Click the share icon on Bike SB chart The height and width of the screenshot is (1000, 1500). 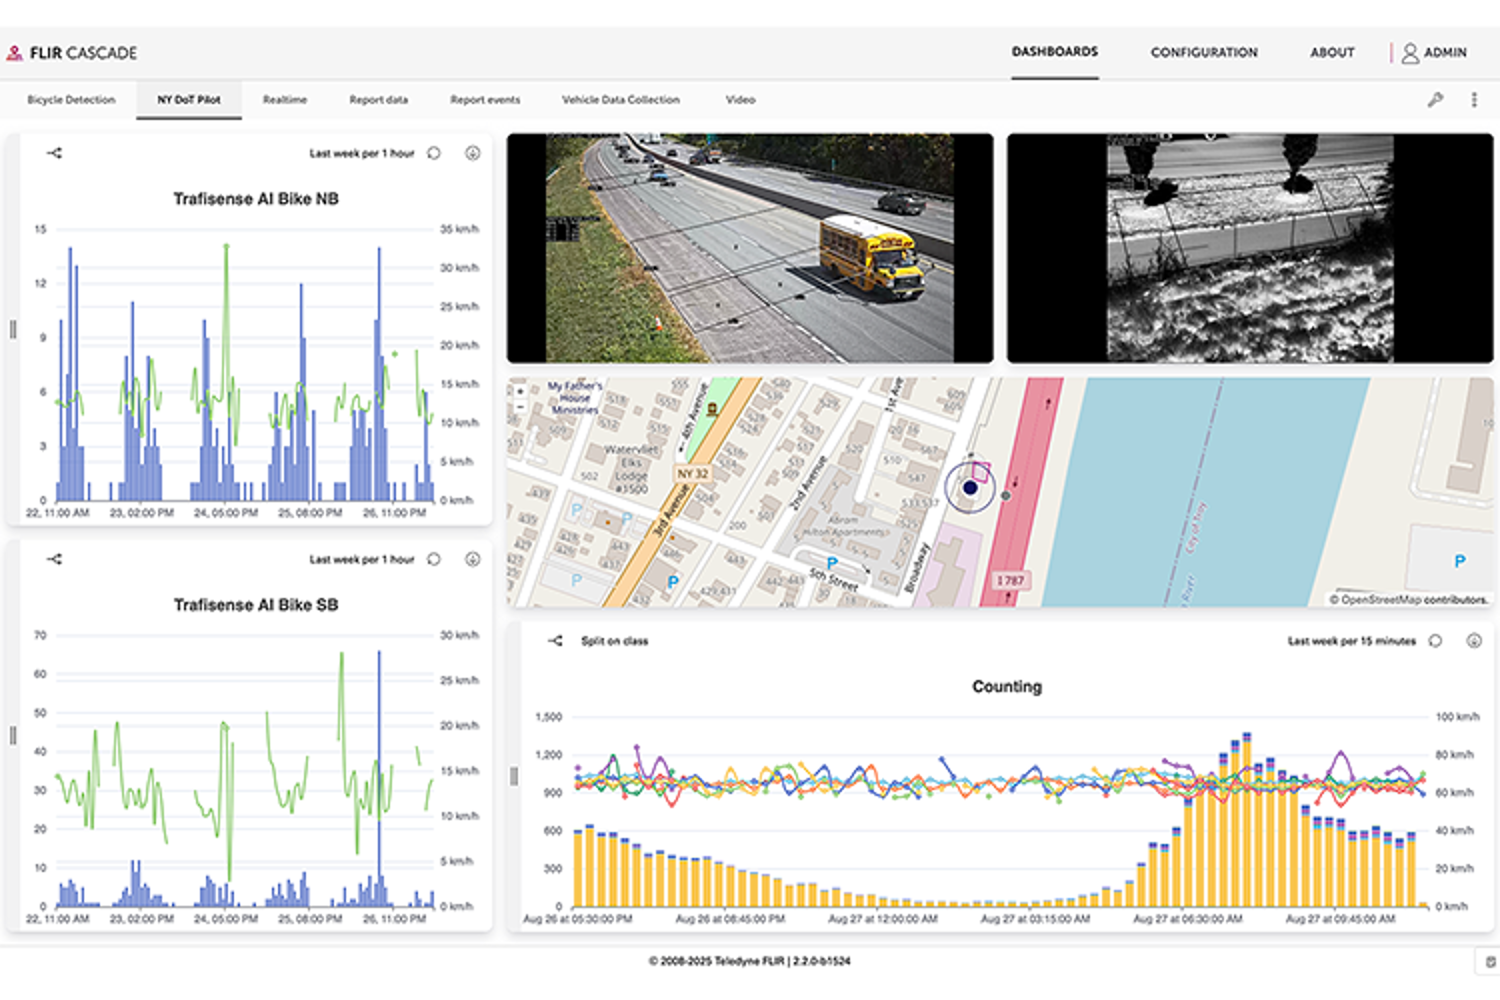coord(55,559)
